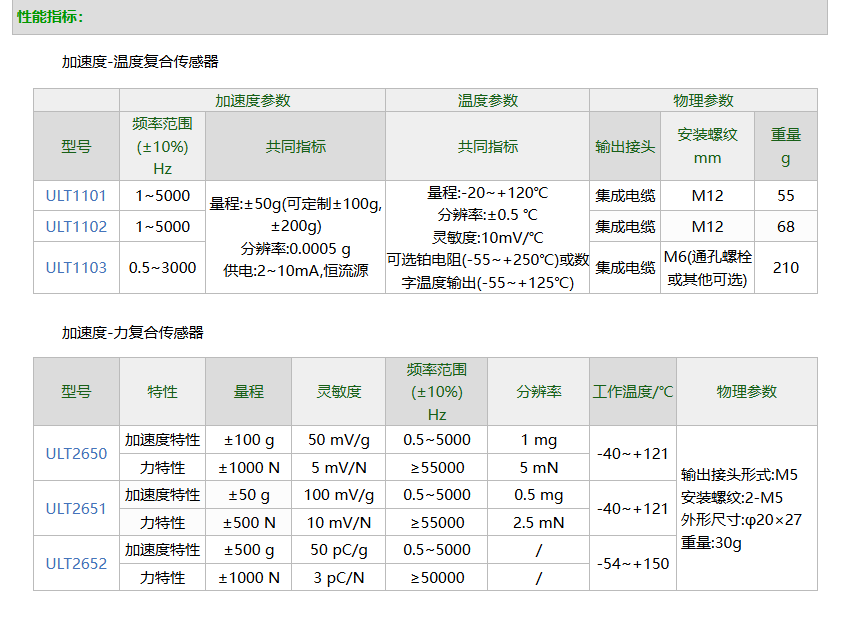The image size is (853, 635).
Task: Click the 特性 column header
Action: coord(162,392)
